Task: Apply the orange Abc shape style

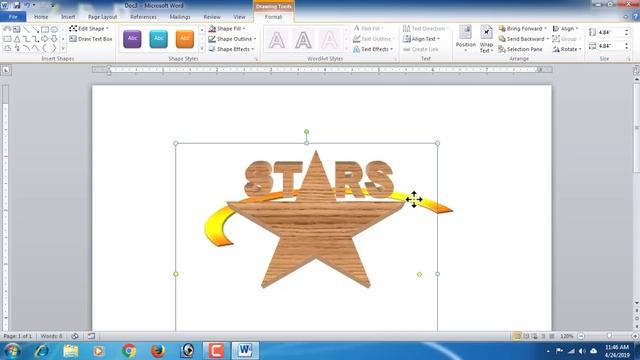Action: [184, 39]
